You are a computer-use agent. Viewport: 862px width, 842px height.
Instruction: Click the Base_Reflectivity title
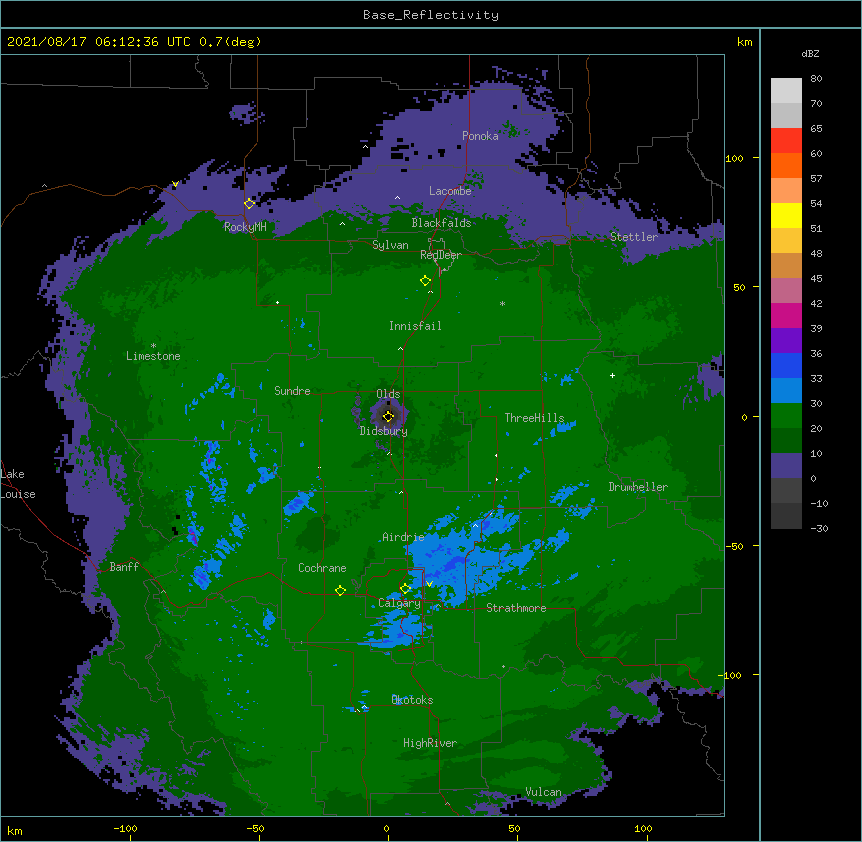(431, 15)
